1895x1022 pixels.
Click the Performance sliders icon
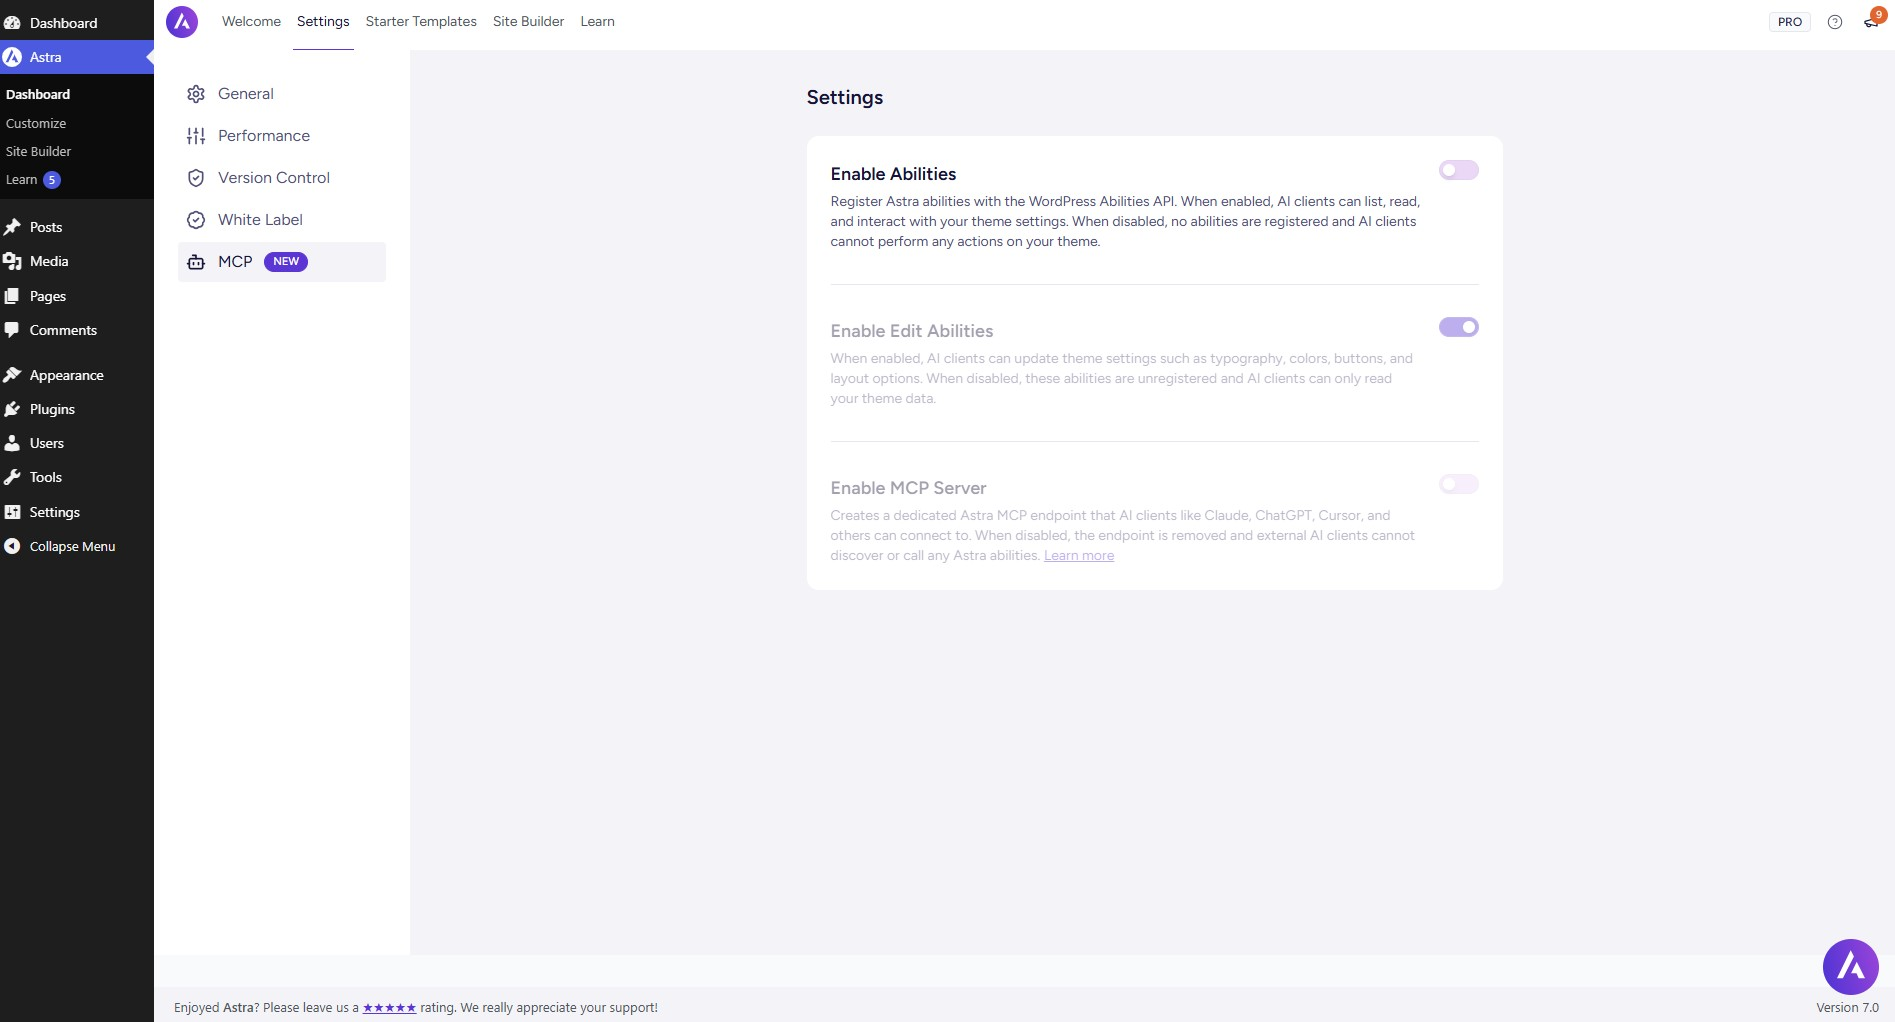(196, 136)
